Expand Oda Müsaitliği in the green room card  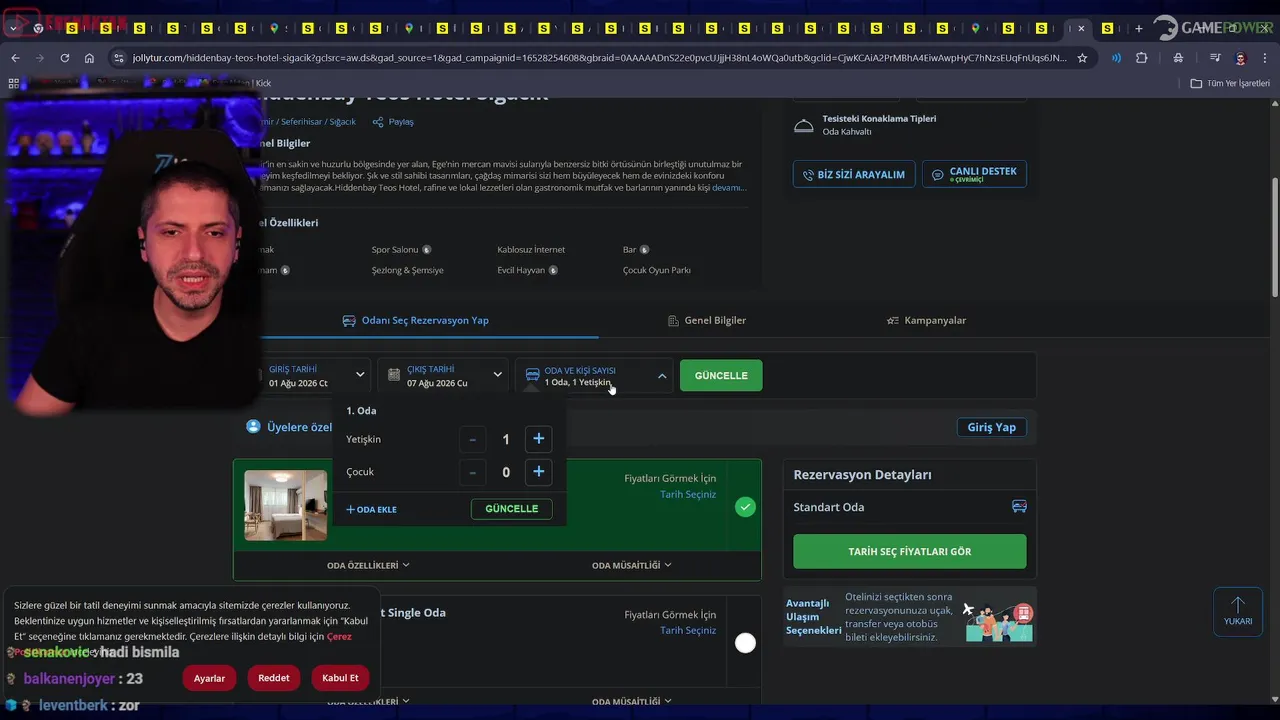pos(631,565)
